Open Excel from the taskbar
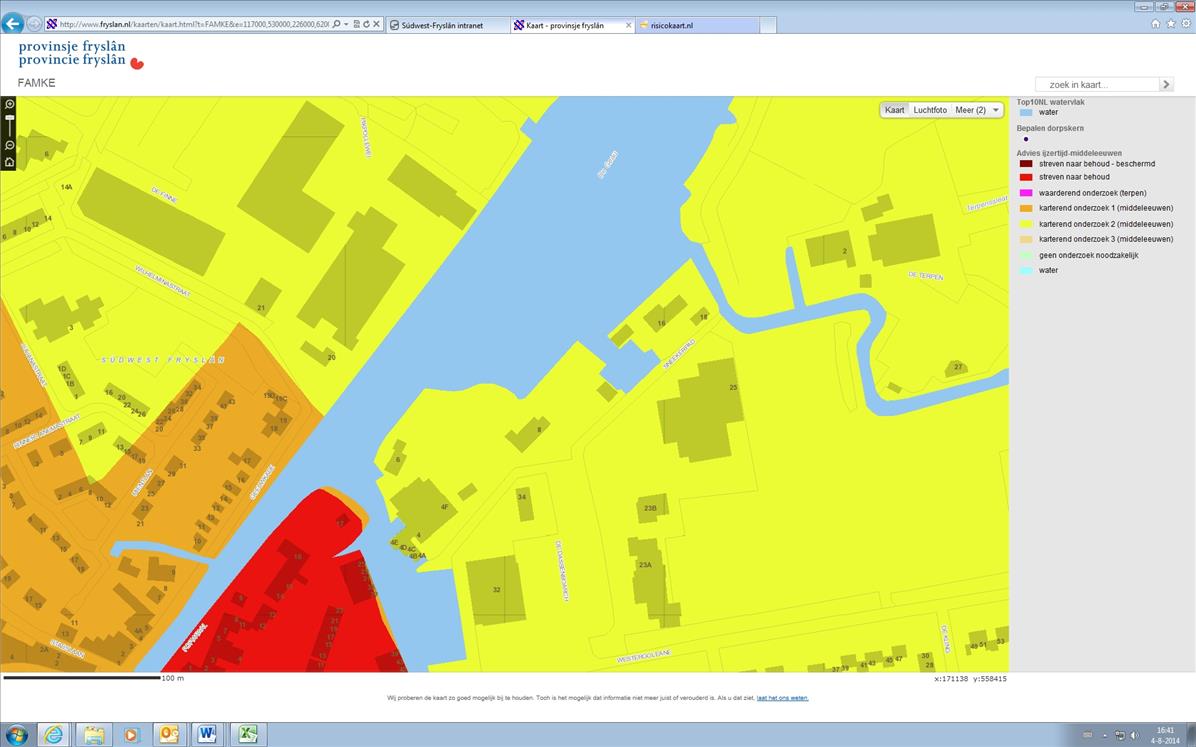The width and height of the screenshot is (1196, 747). [248, 735]
